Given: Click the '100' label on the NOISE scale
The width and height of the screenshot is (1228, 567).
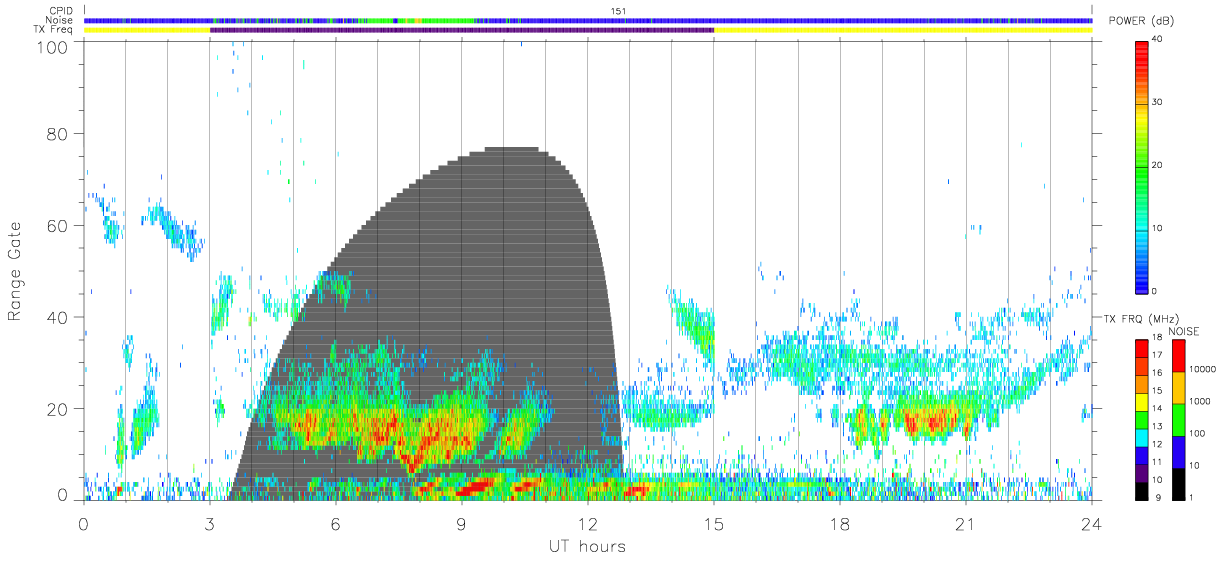Looking at the screenshot, I should tap(1198, 434).
